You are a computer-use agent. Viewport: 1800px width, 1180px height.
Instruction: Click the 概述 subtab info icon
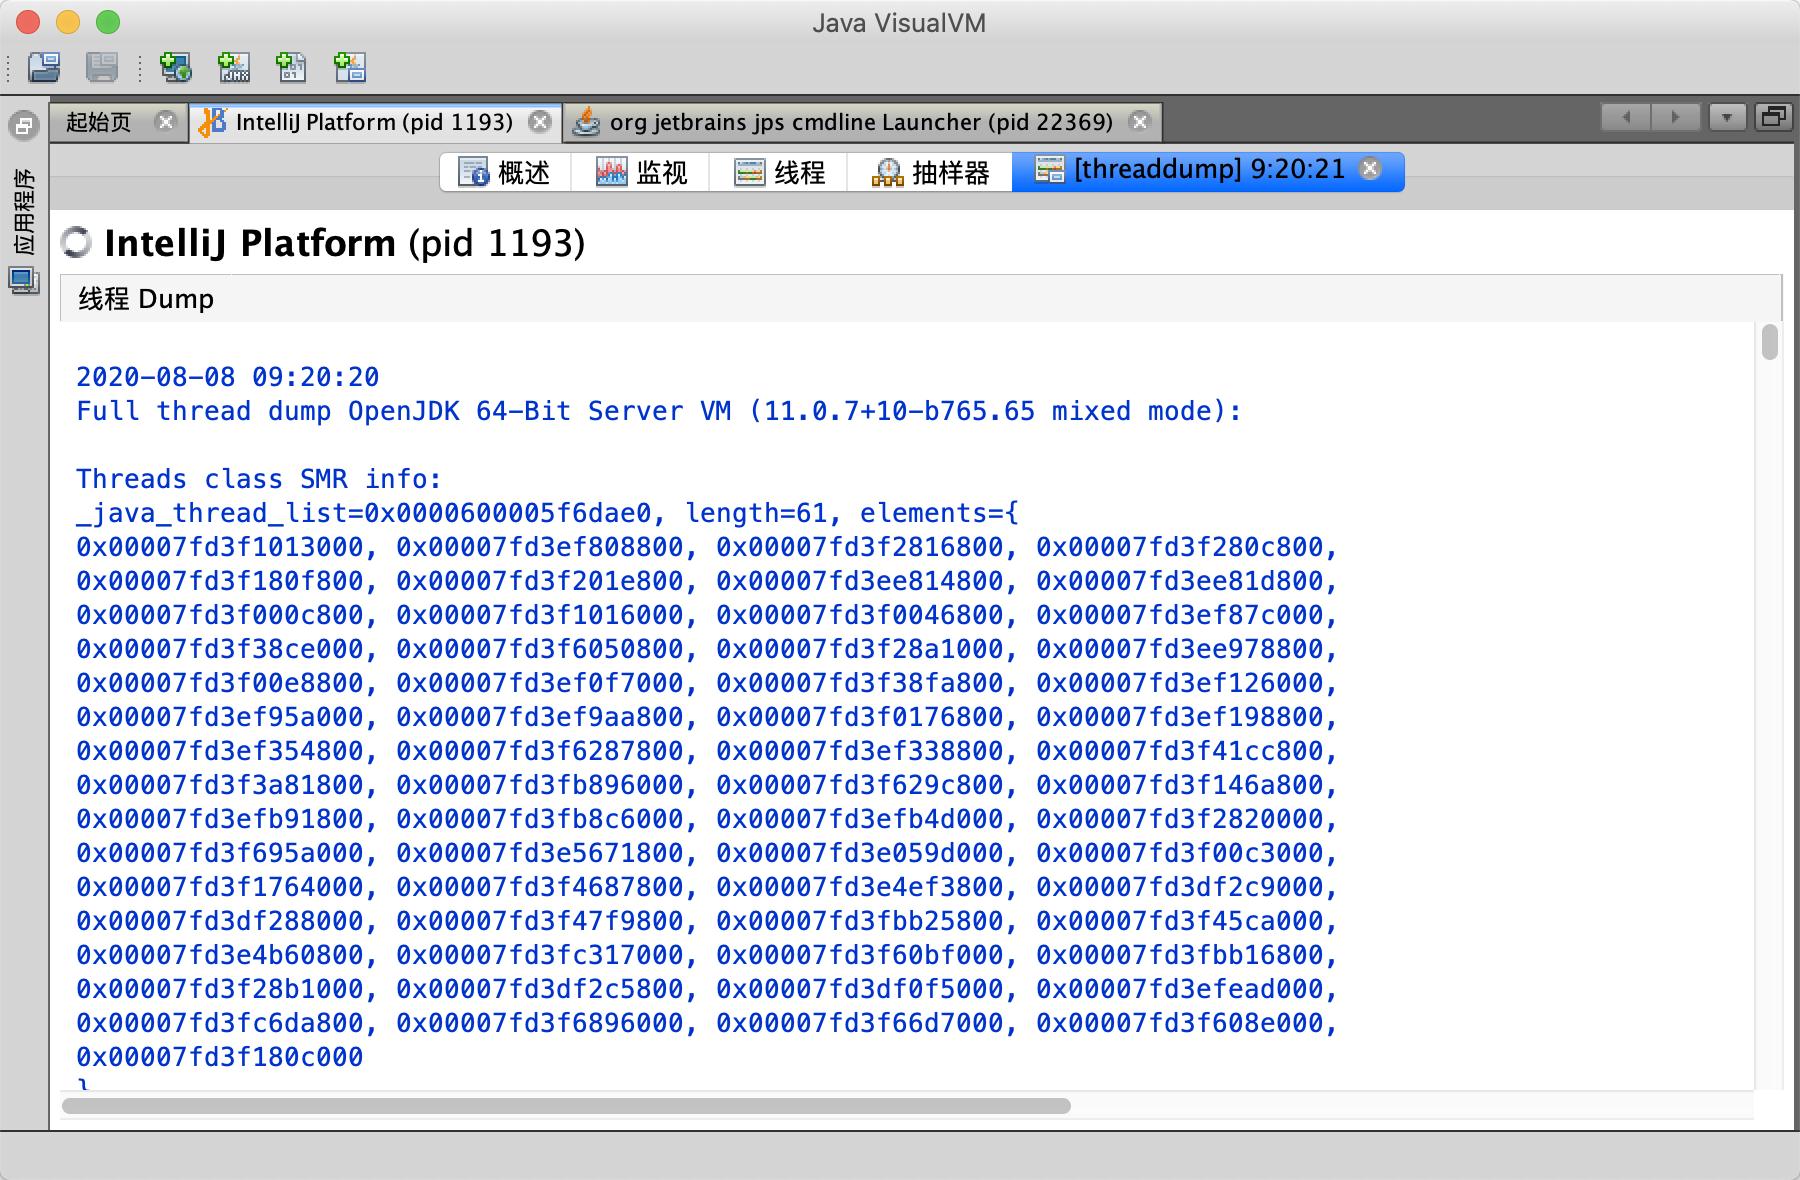tap(473, 172)
